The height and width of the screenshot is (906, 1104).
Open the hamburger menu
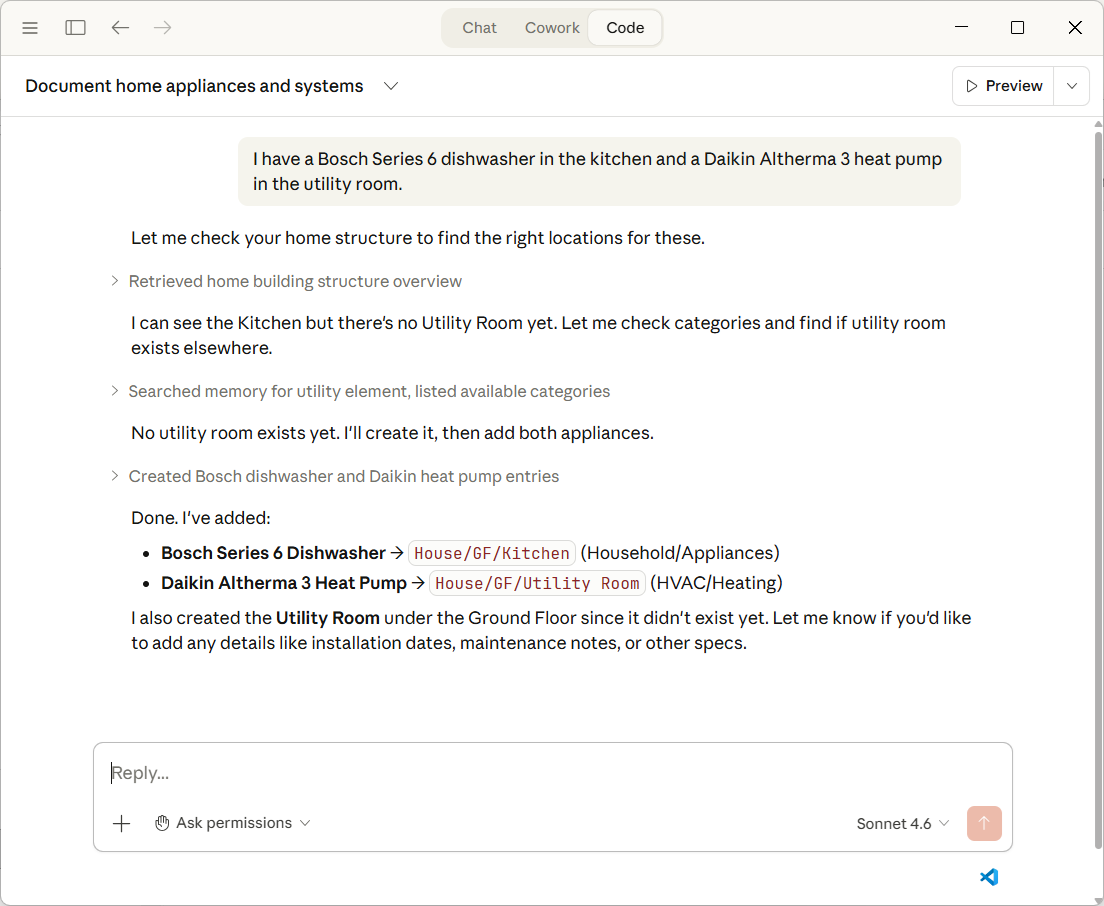pyautogui.click(x=30, y=27)
